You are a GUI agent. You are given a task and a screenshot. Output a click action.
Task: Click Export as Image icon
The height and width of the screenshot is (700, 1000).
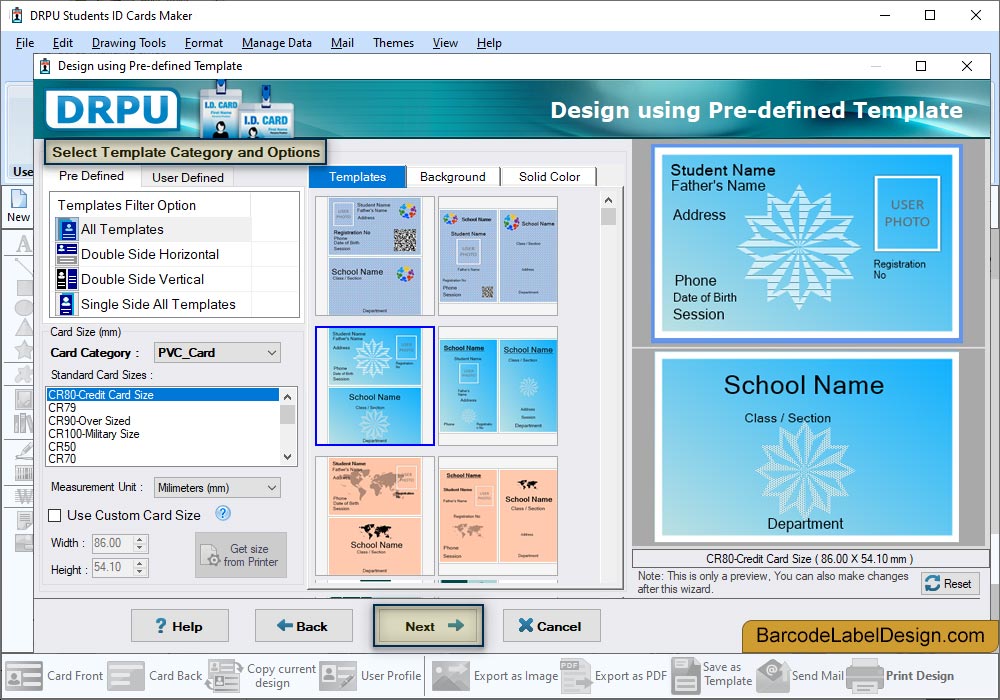tap(450, 676)
